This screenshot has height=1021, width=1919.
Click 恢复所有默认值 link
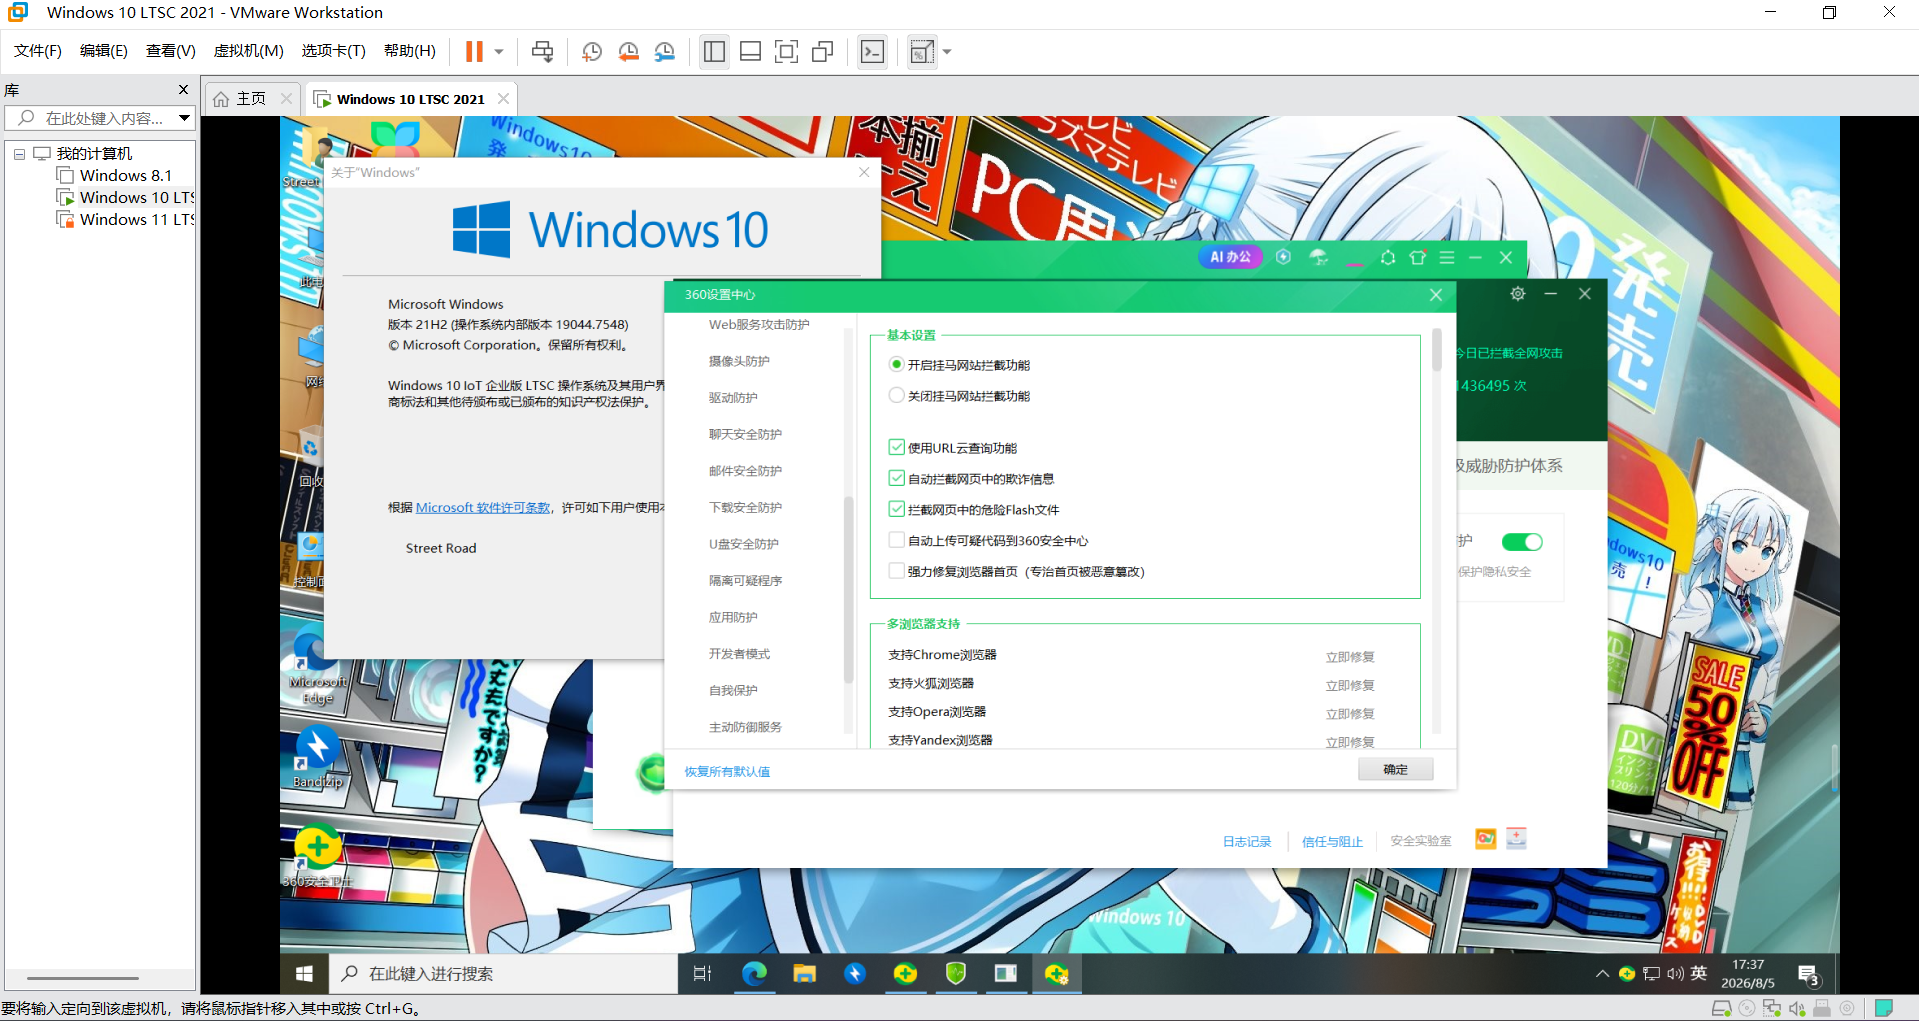(727, 772)
